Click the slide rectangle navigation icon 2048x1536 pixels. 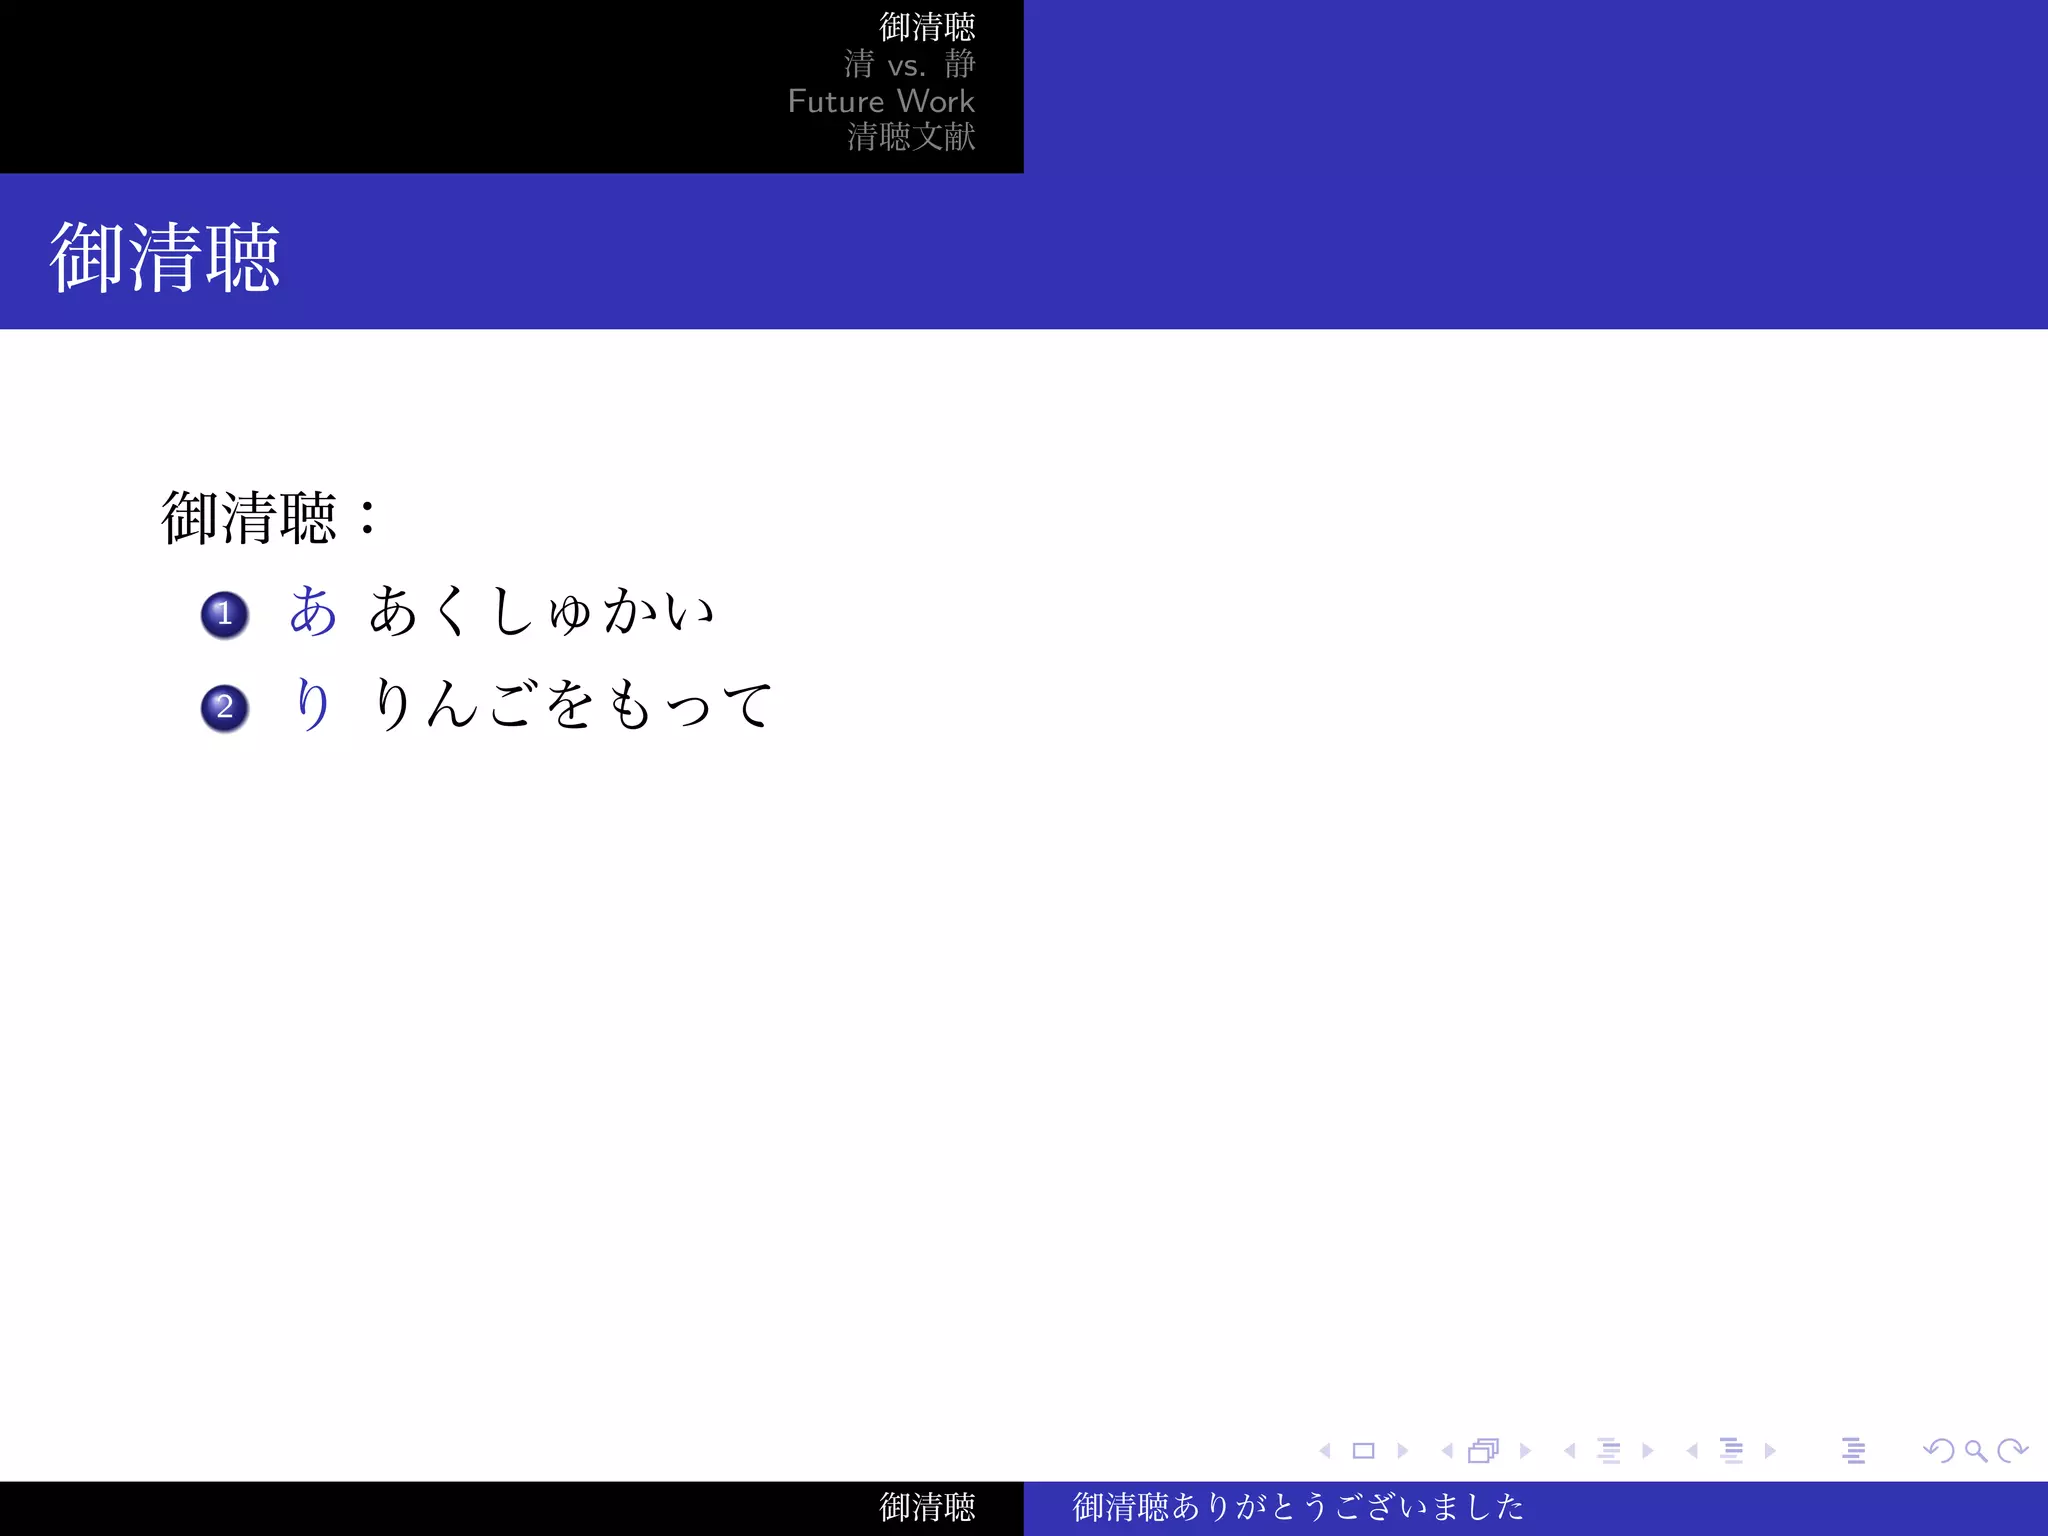pyautogui.click(x=1363, y=1451)
